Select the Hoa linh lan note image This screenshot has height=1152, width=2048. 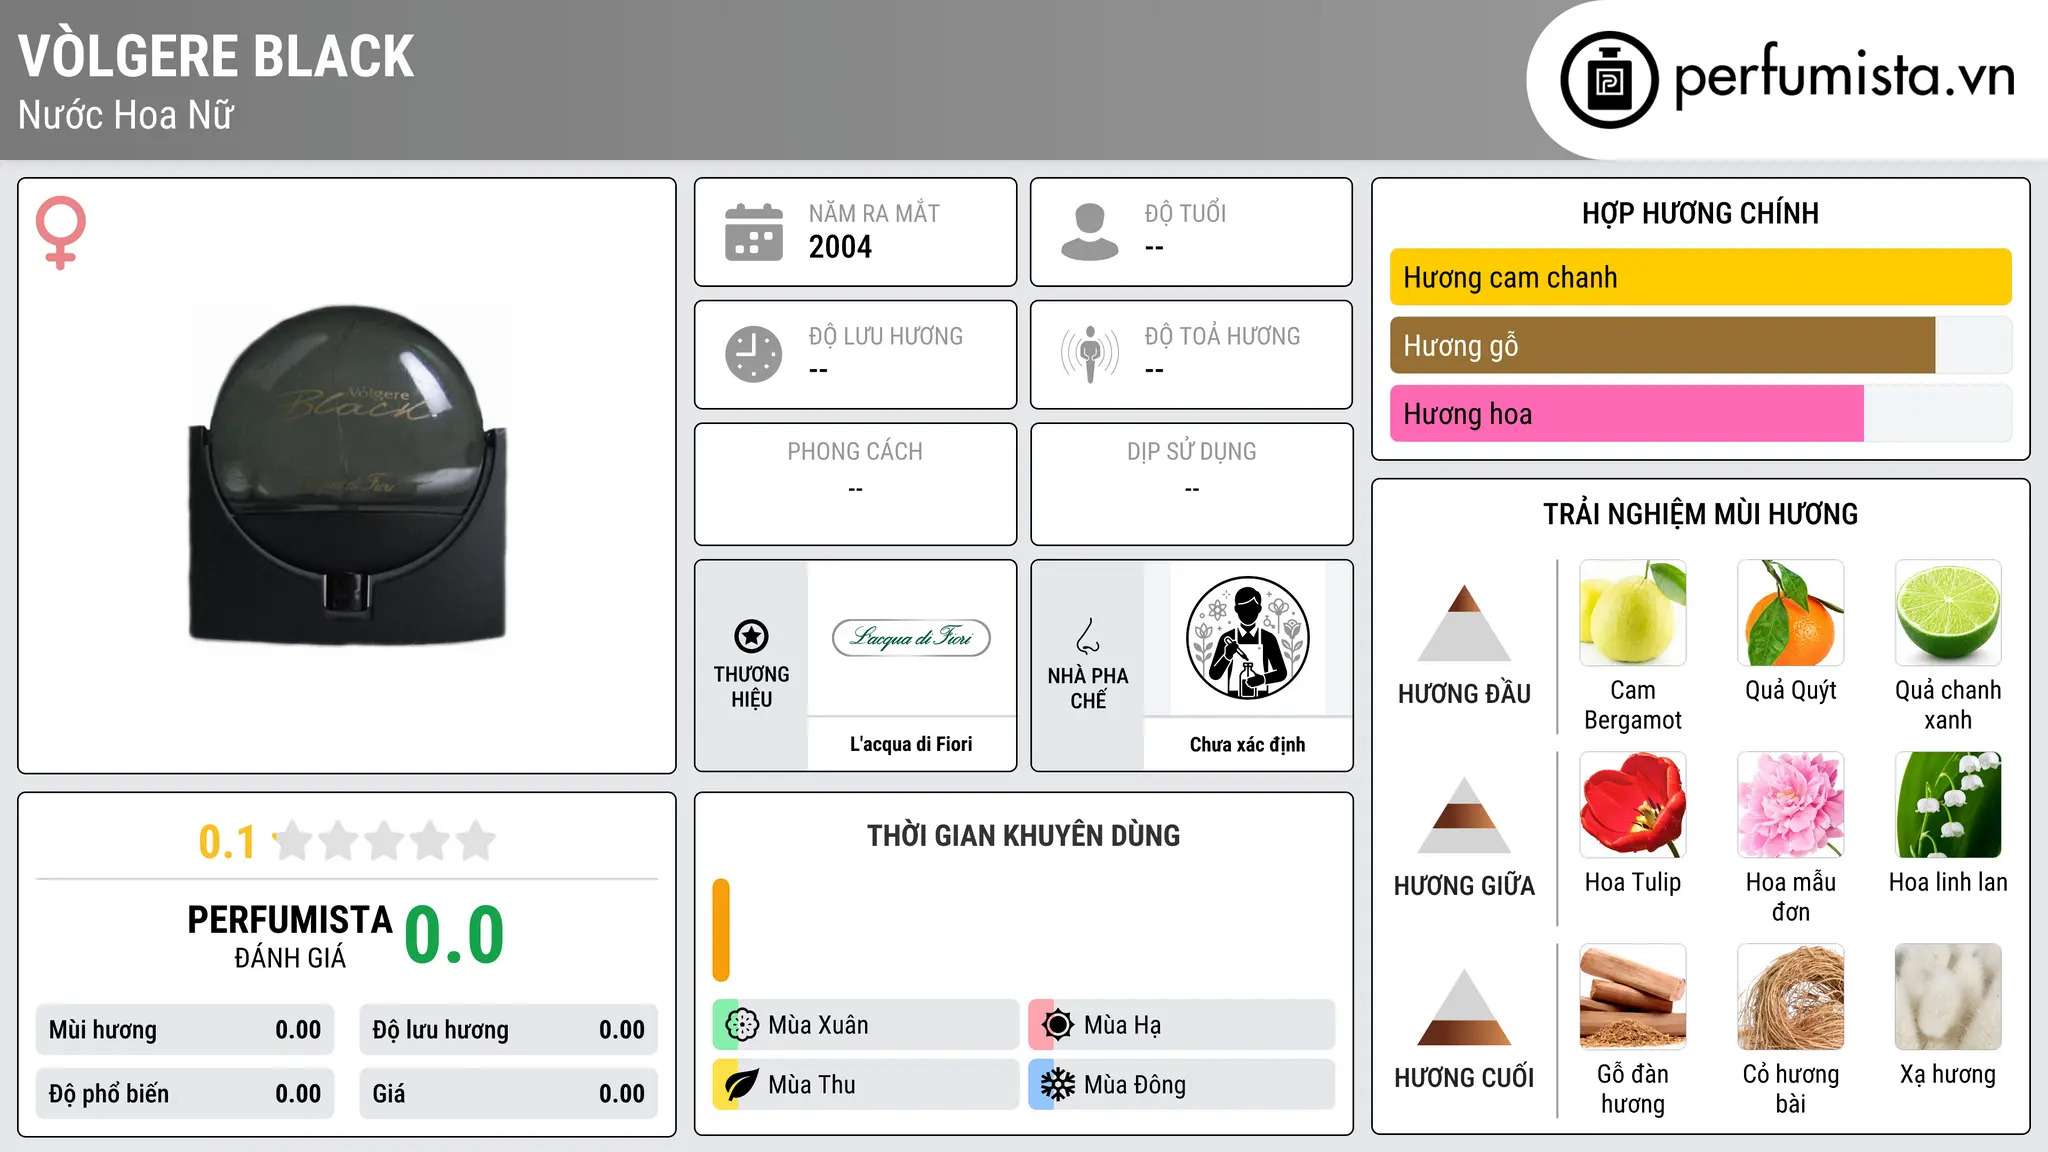click(x=1948, y=805)
